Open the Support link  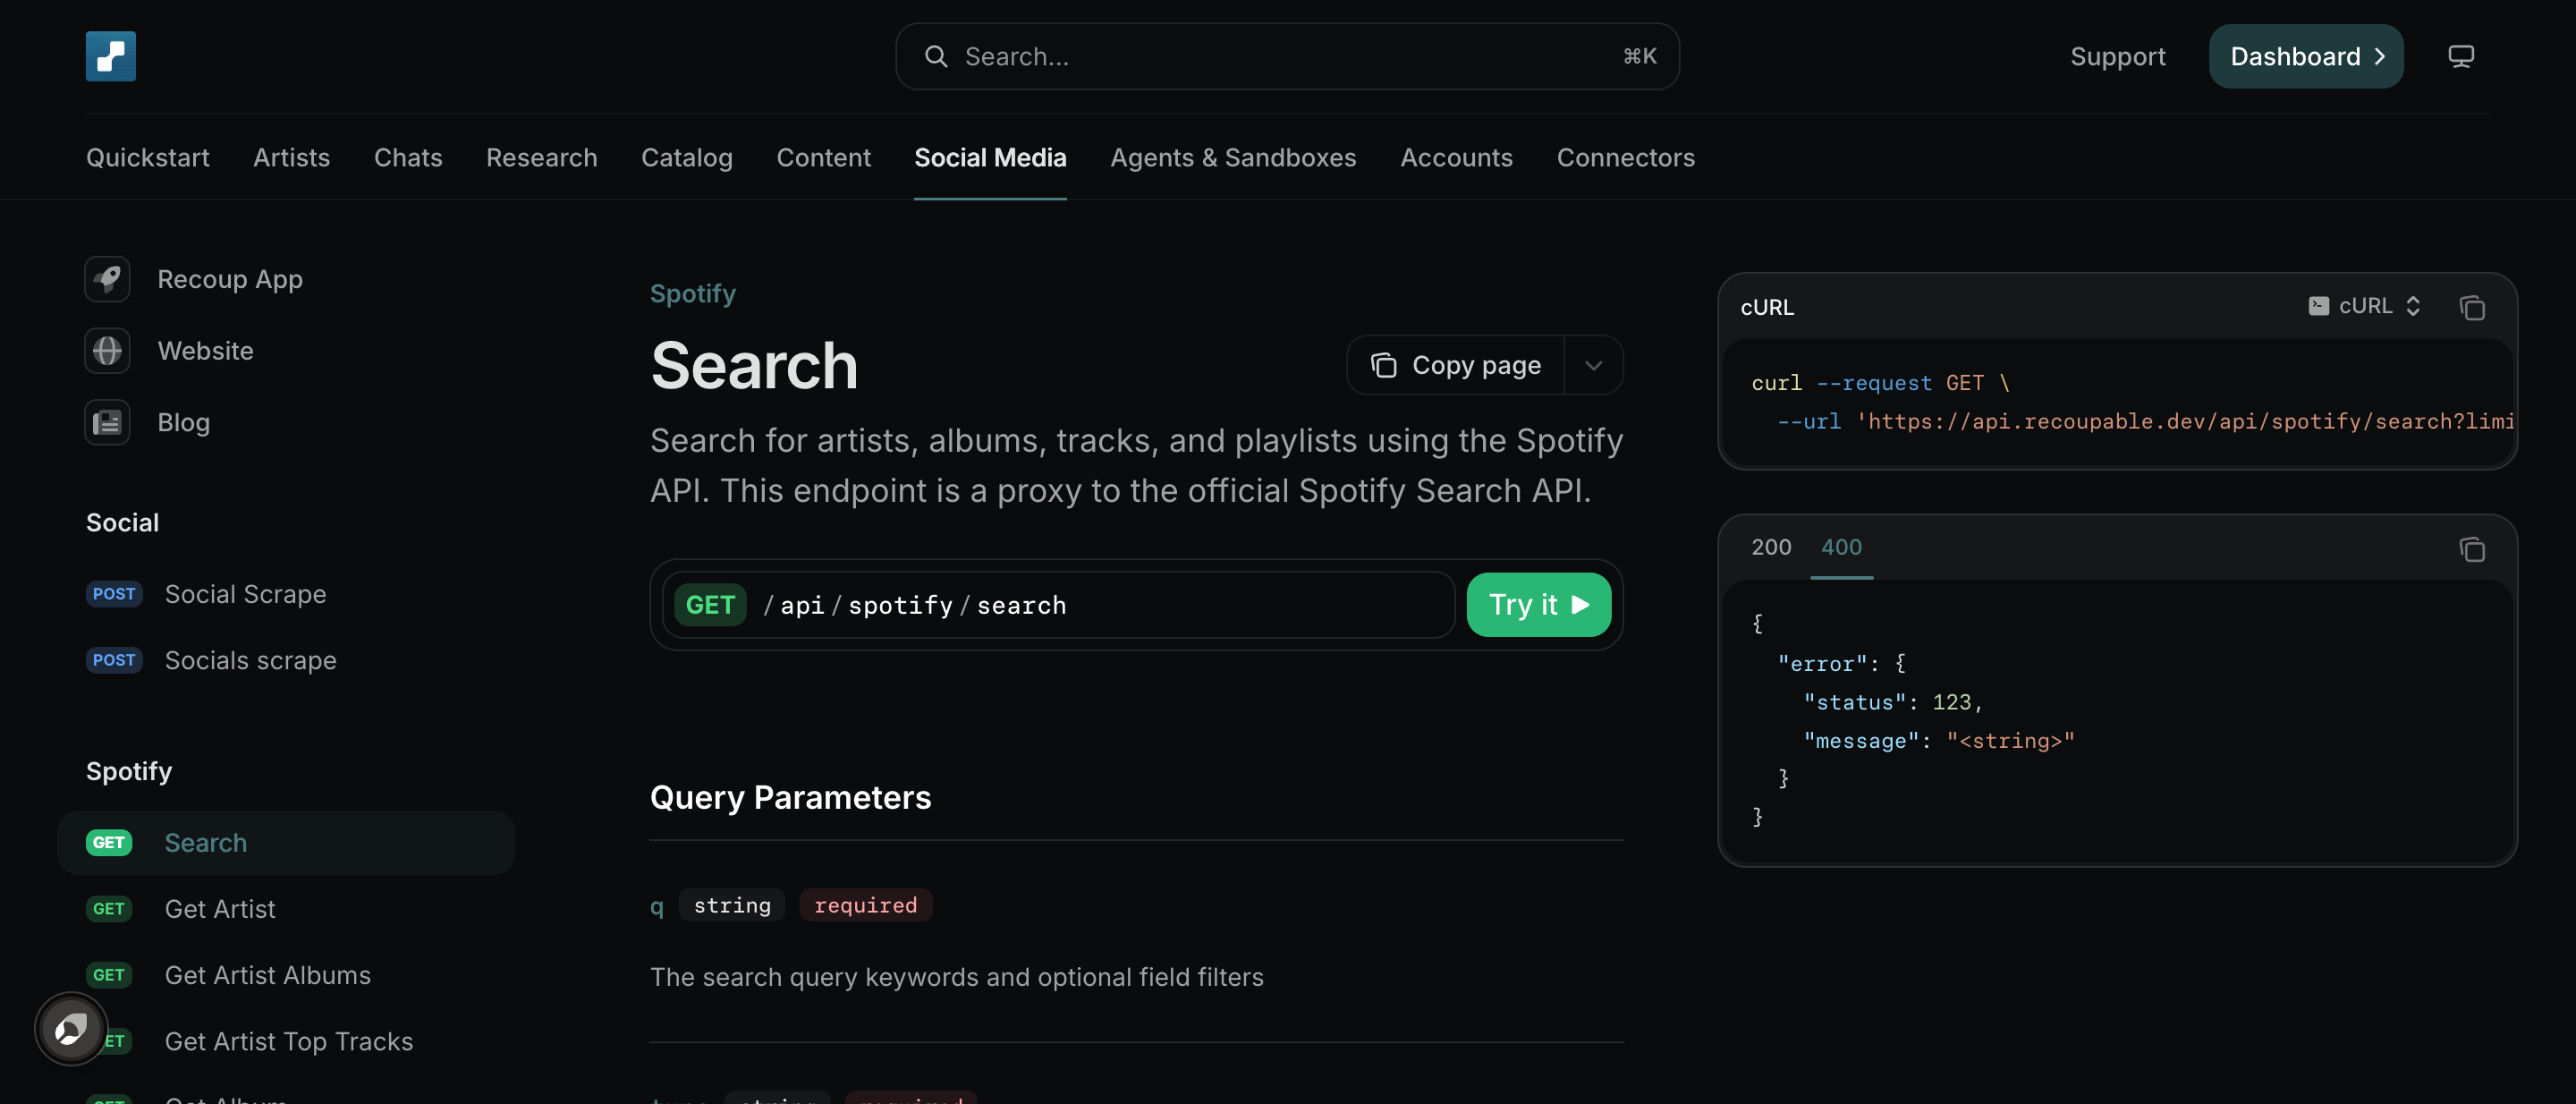[x=2117, y=56]
